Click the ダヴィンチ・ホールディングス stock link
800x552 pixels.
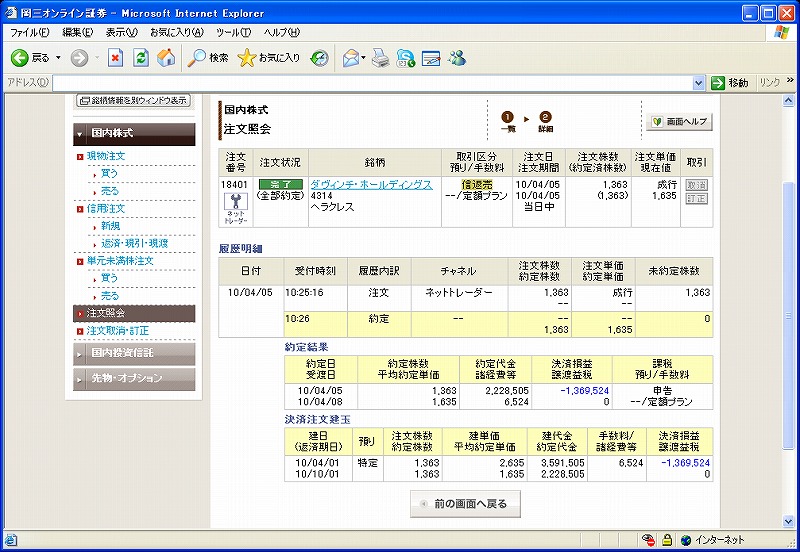click(x=371, y=185)
